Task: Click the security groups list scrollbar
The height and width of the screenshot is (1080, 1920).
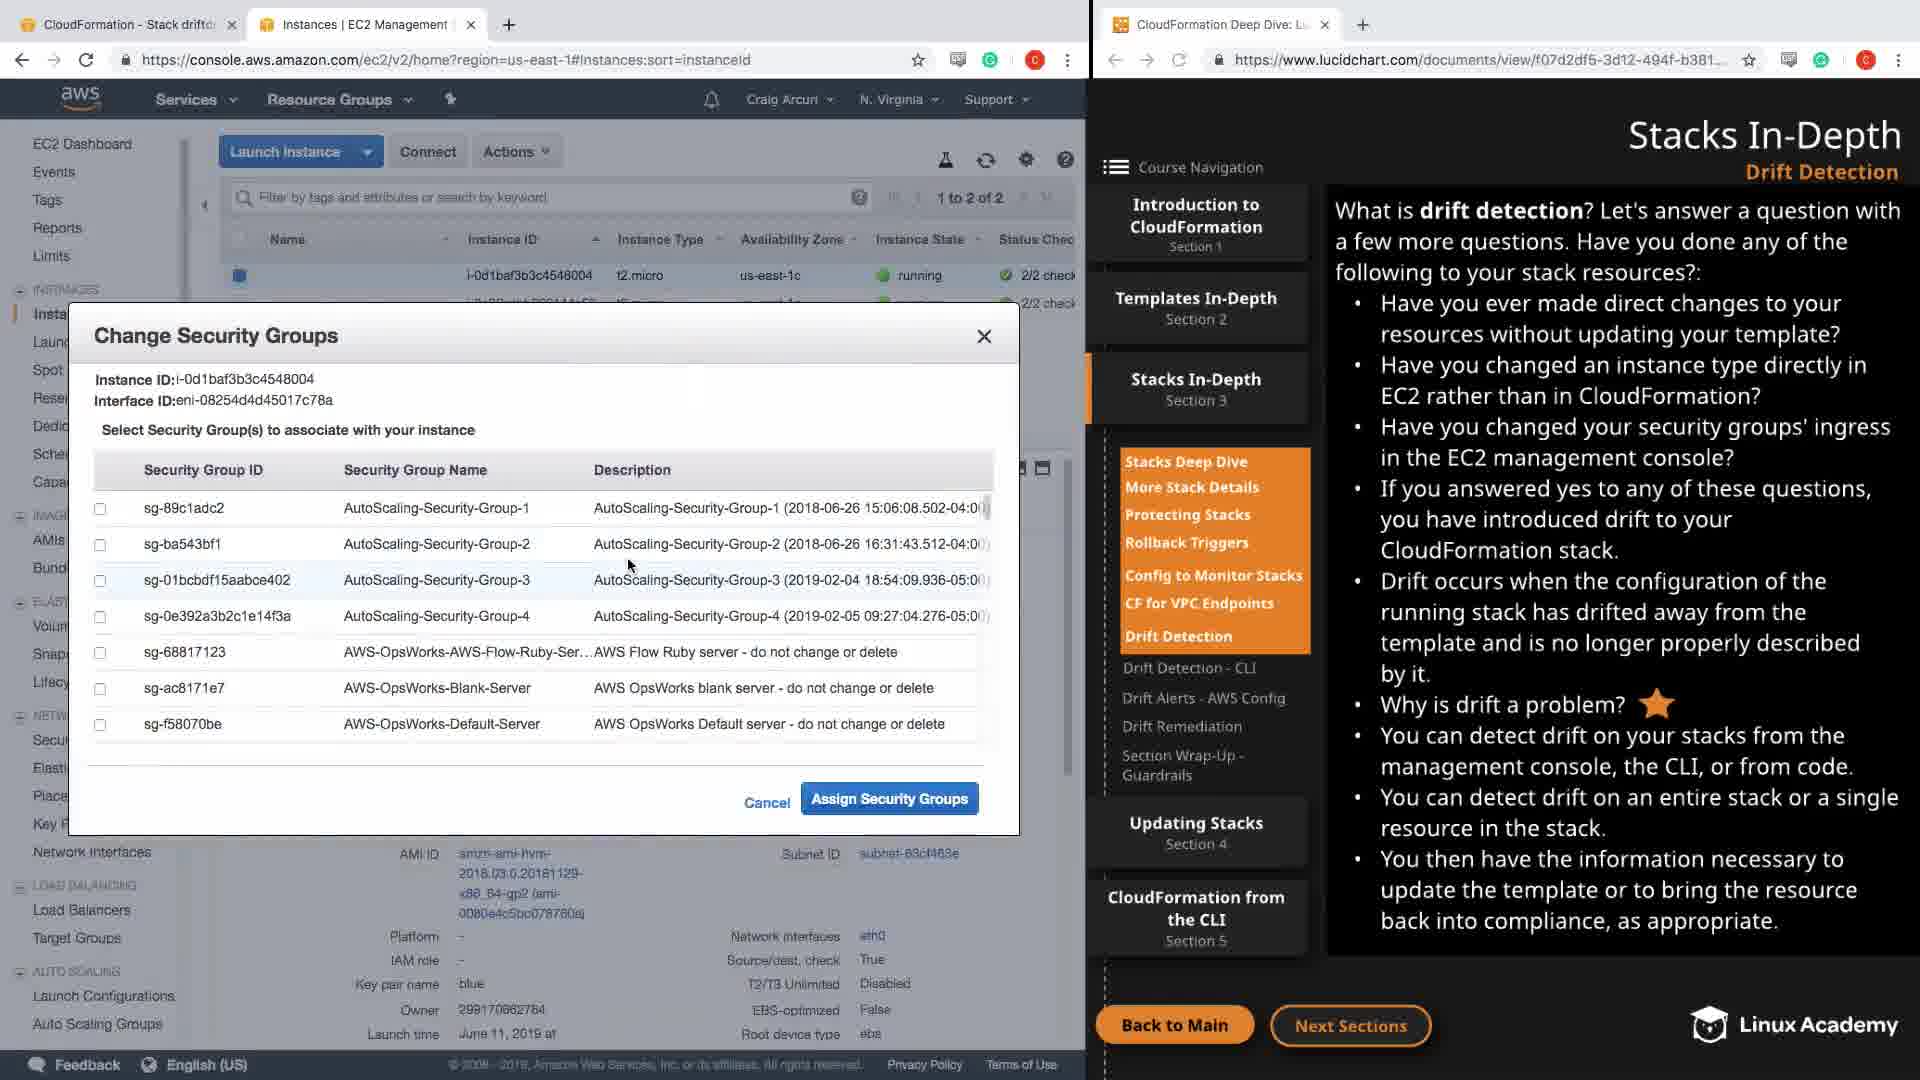Action: pos(987,508)
